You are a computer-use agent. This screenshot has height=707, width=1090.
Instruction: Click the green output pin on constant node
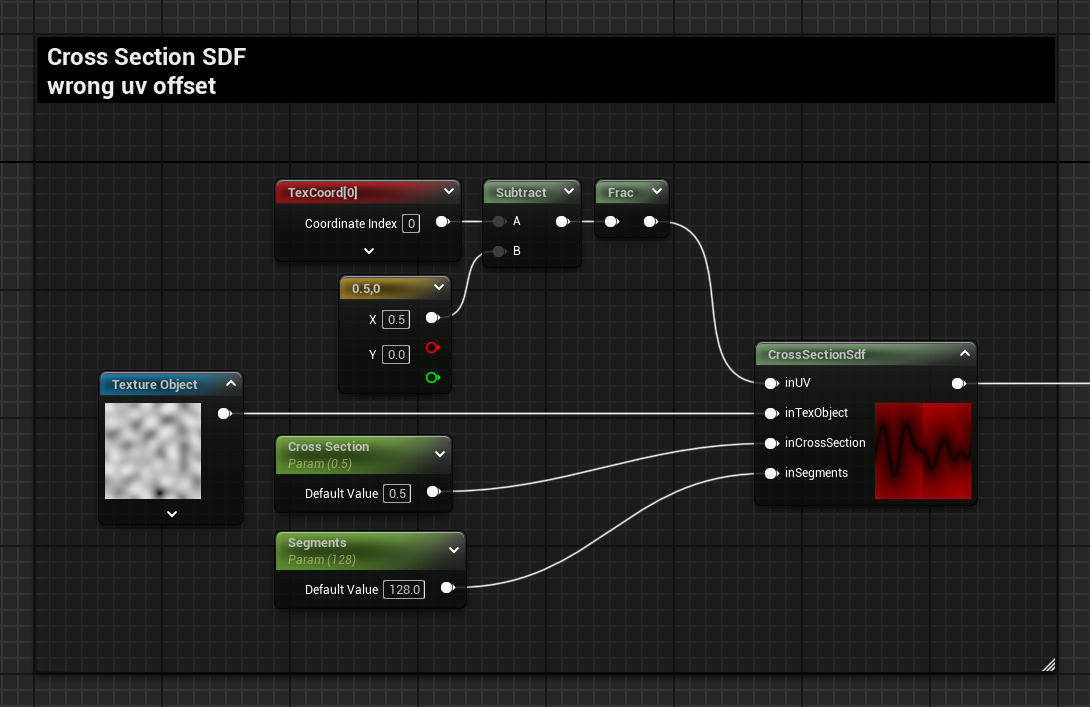432,378
